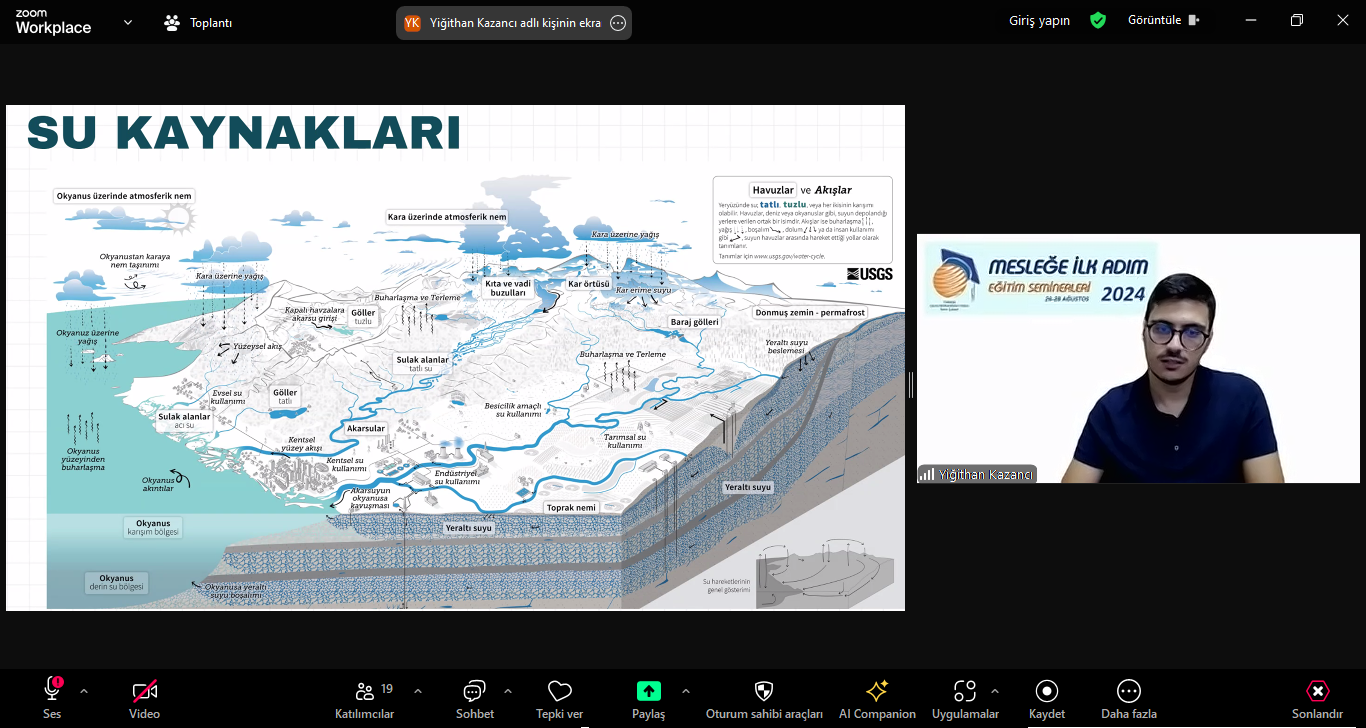
Task: Open the Görüntüle view menu
Action: (1163, 20)
